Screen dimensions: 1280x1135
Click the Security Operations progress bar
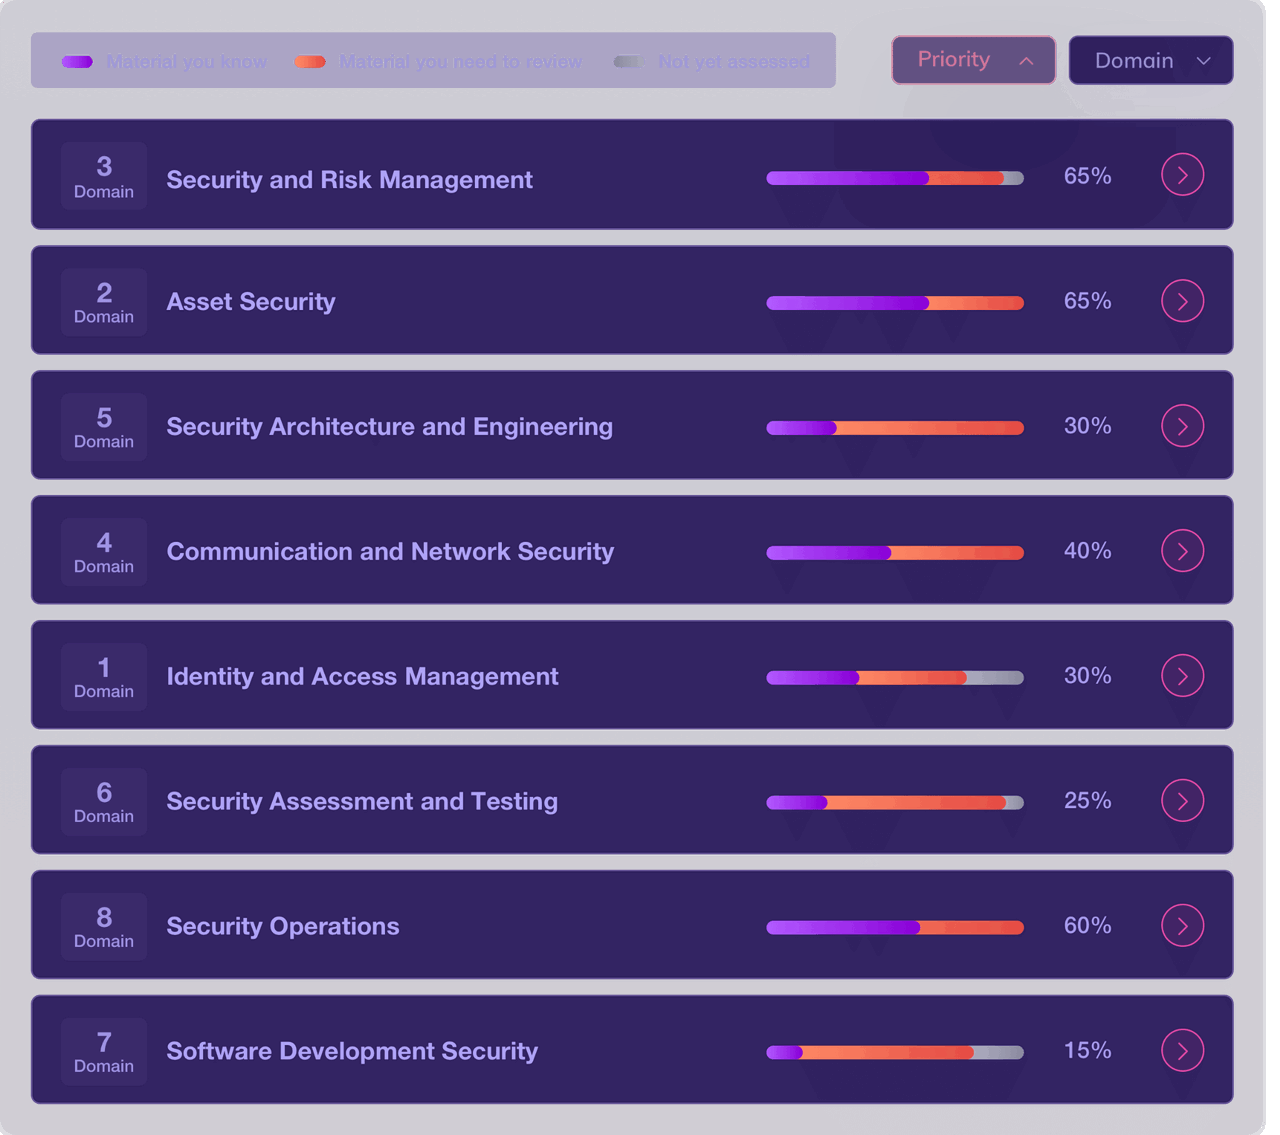click(x=895, y=928)
